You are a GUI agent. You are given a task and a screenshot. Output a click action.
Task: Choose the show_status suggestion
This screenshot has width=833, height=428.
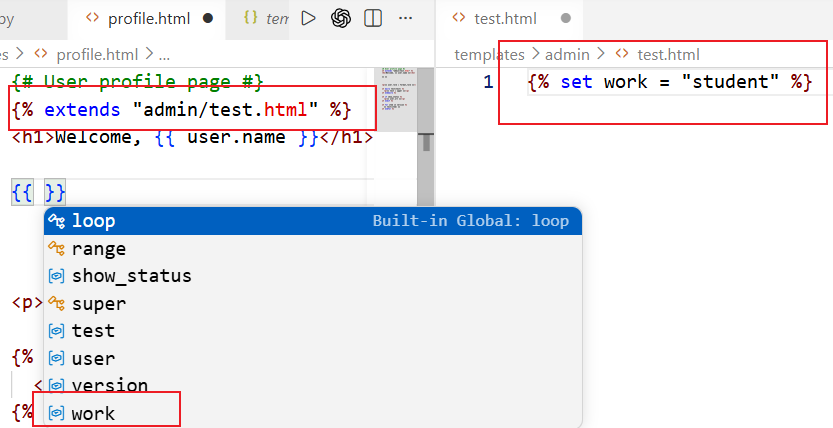pos(313,276)
